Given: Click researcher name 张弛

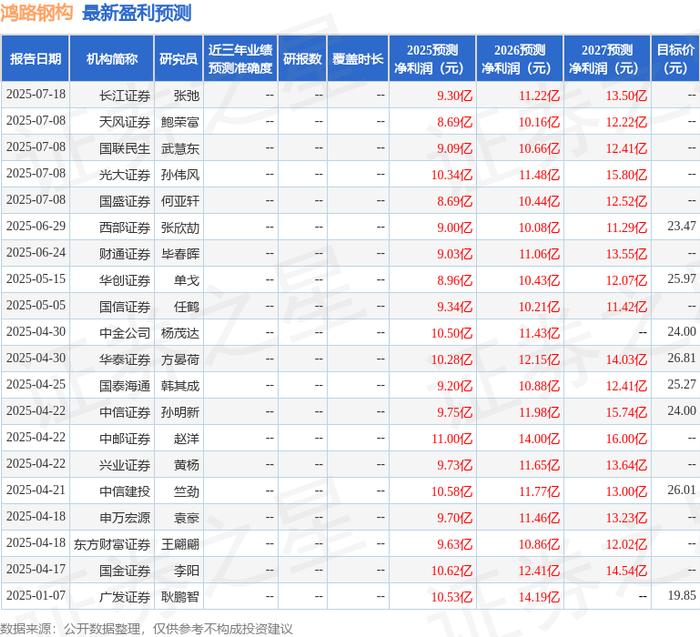Looking at the screenshot, I should (x=187, y=96).
